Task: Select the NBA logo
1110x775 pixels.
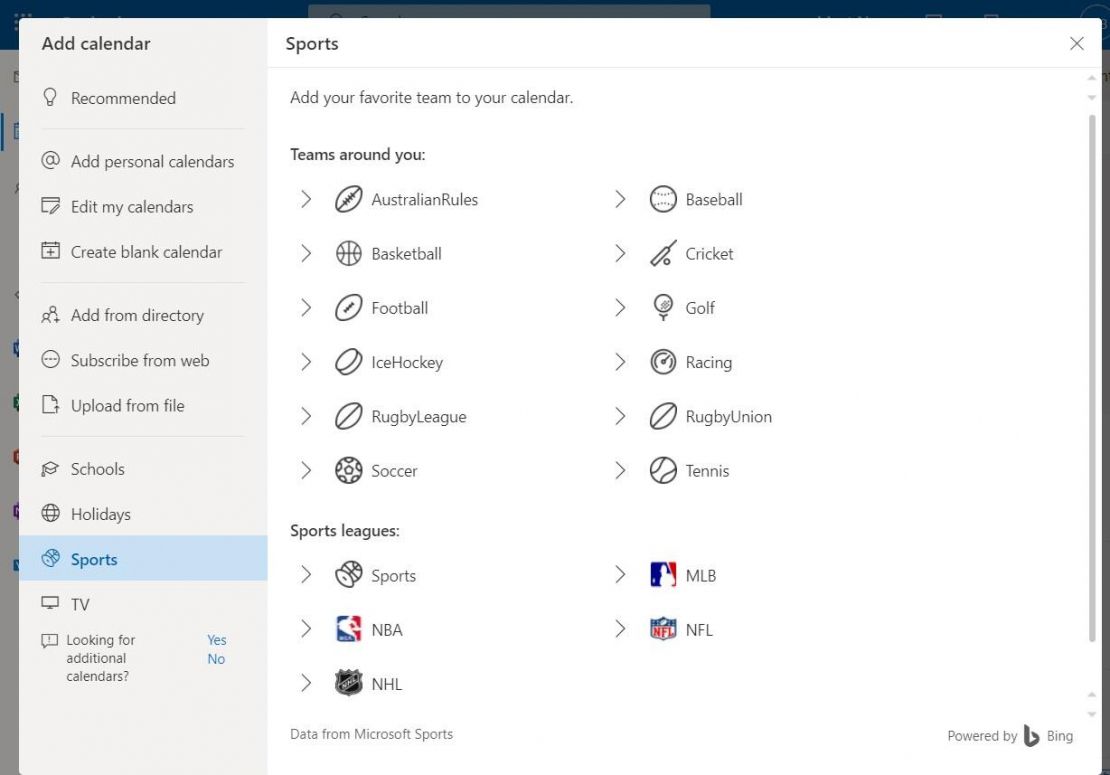Action: (x=349, y=629)
